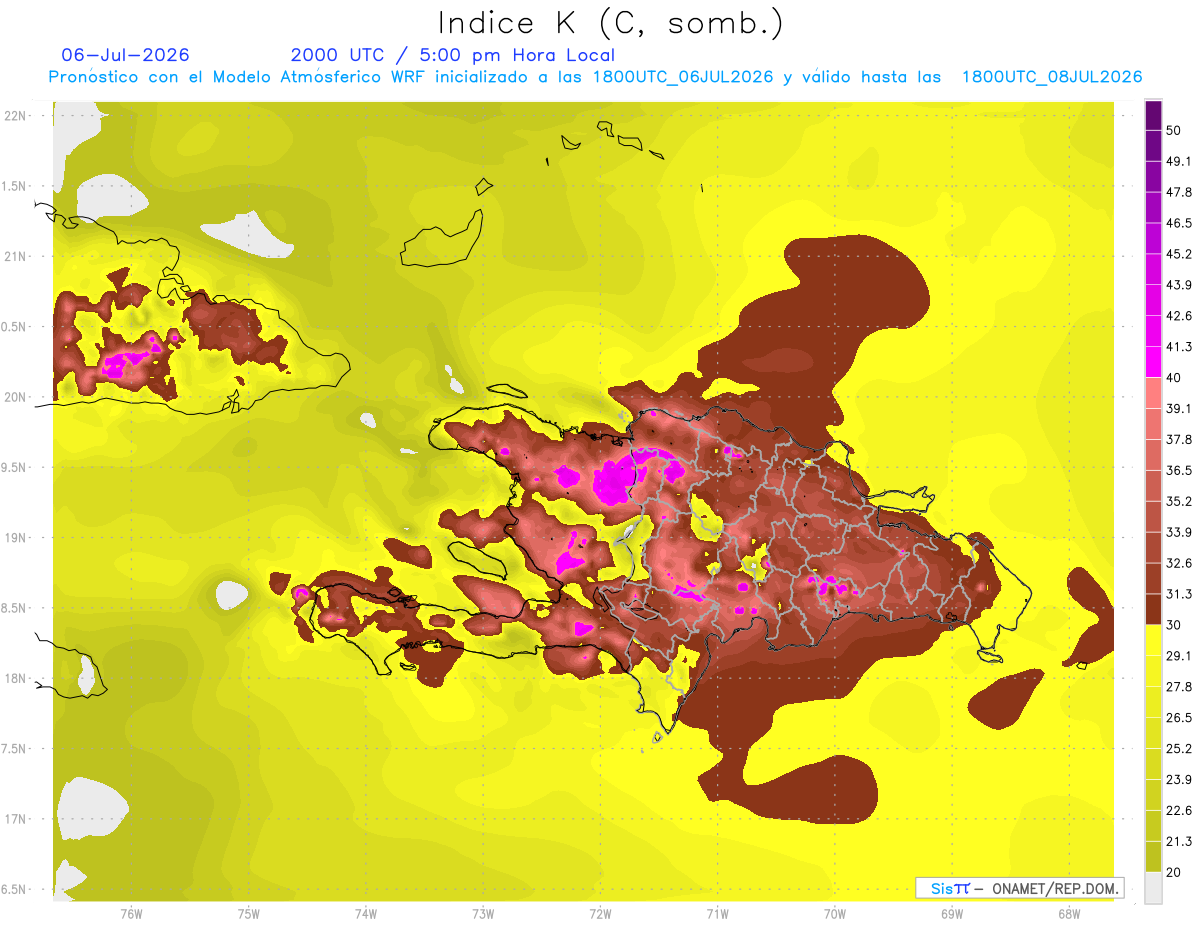Click the "0.5N" latitude axis label
Screen dimensions: 1200x927
click(x=15, y=327)
